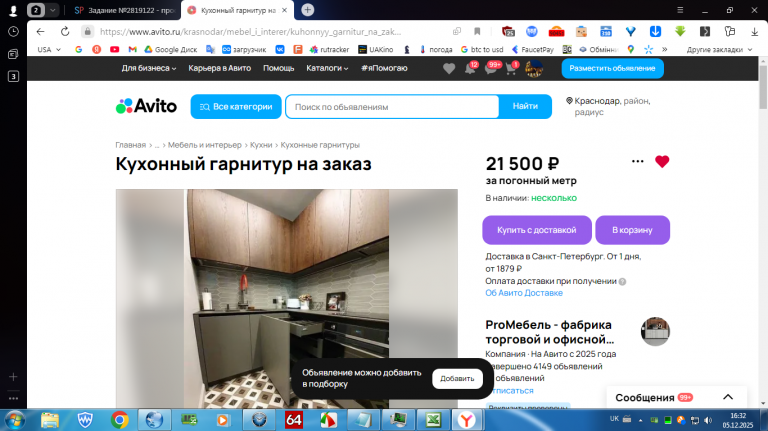Launch Google Chrome from the taskbar

pos(120,420)
